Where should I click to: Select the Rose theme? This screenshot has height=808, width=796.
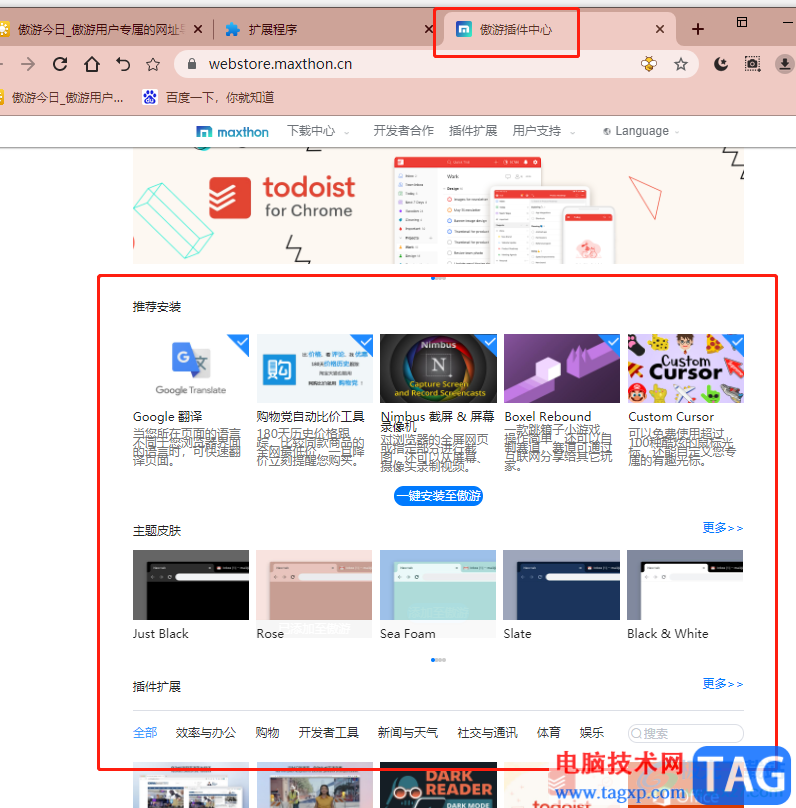pyautogui.click(x=314, y=585)
